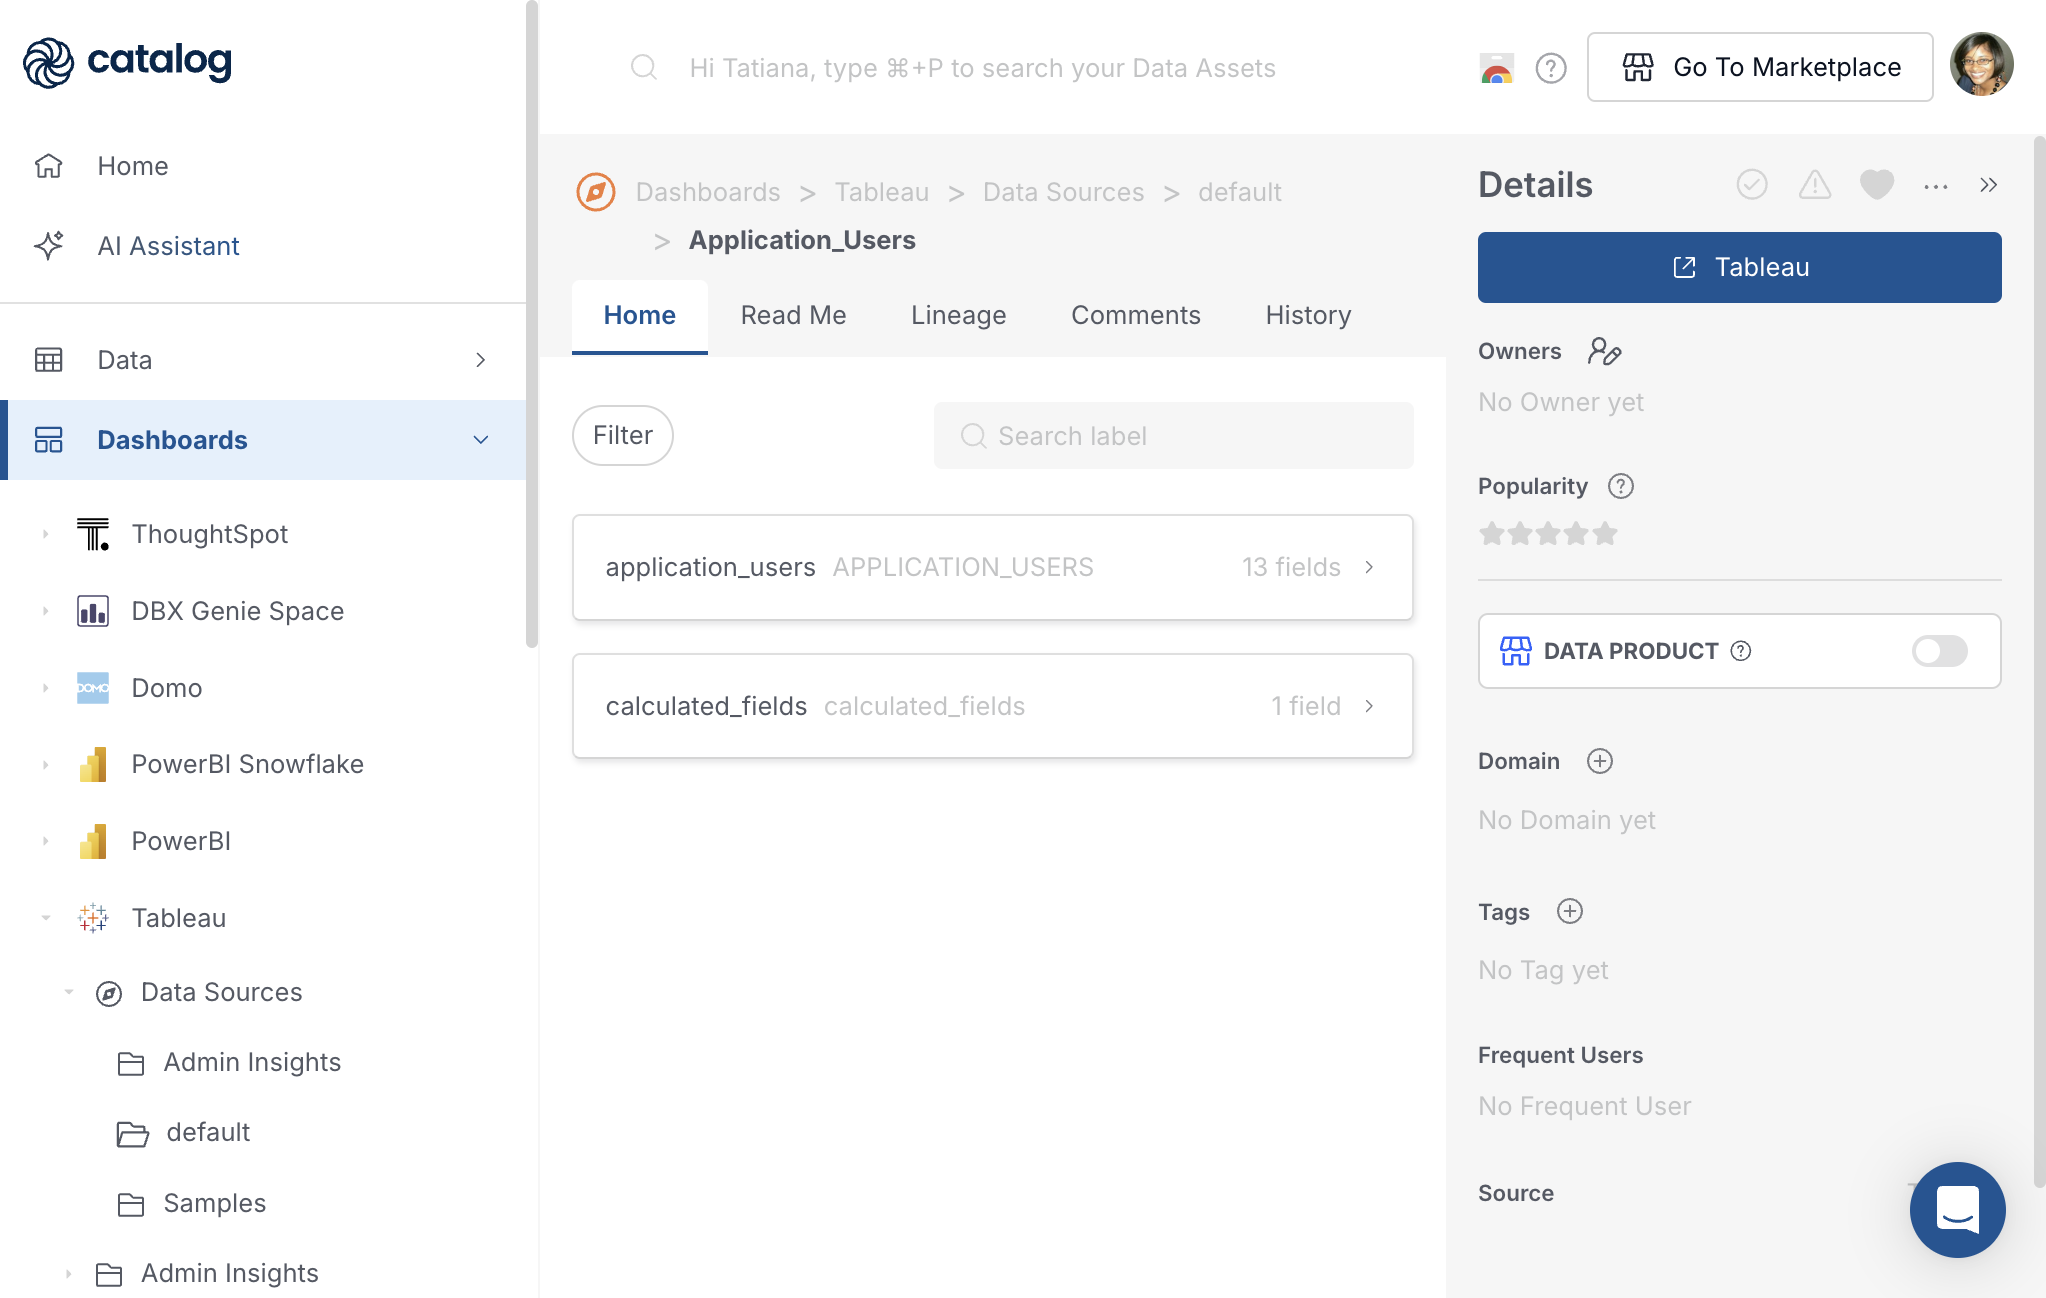This screenshot has height=1298, width=2046.
Task: Click the Popularity help icon
Action: pyautogui.click(x=1621, y=486)
